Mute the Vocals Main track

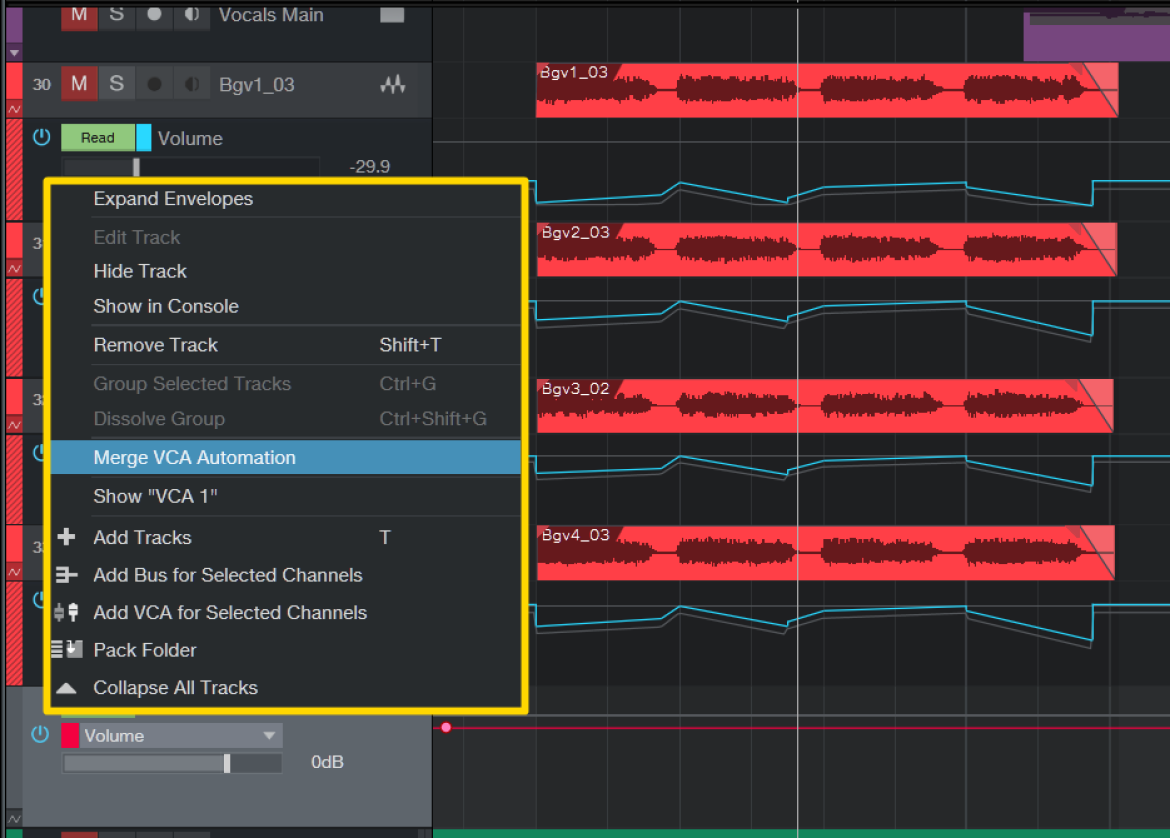coord(79,16)
